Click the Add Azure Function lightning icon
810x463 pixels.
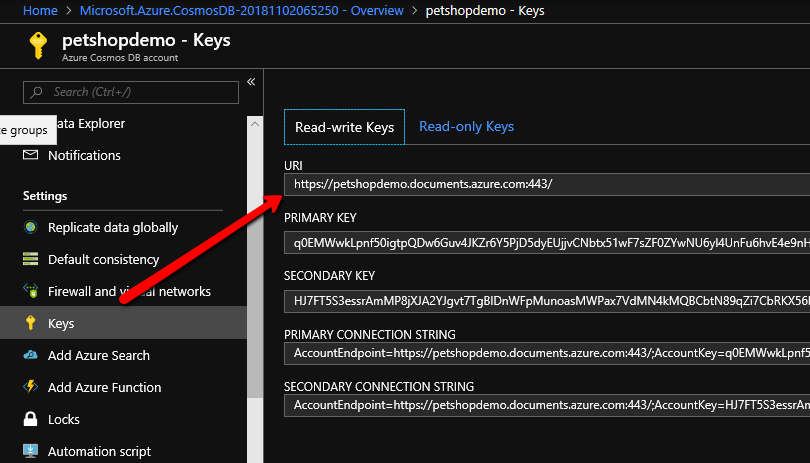pos(30,387)
